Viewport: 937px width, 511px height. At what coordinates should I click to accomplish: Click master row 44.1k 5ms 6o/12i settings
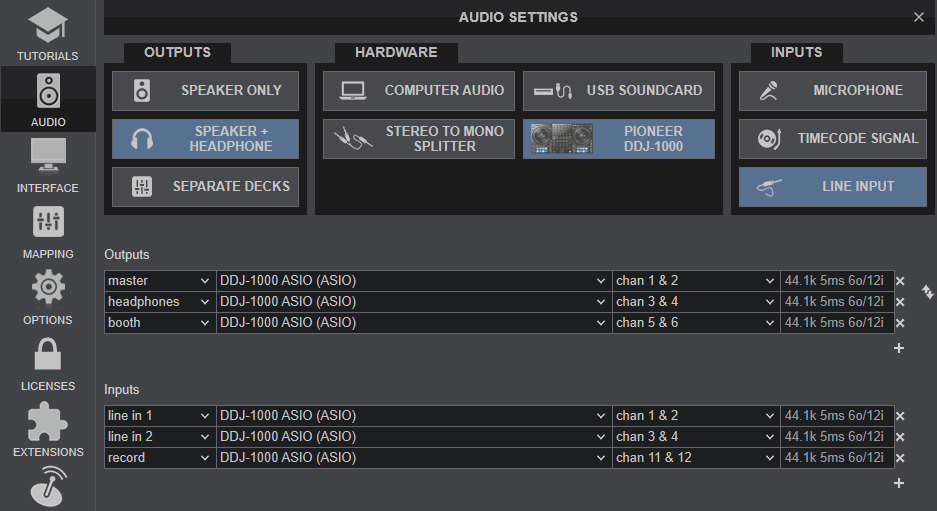click(x=837, y=281)
